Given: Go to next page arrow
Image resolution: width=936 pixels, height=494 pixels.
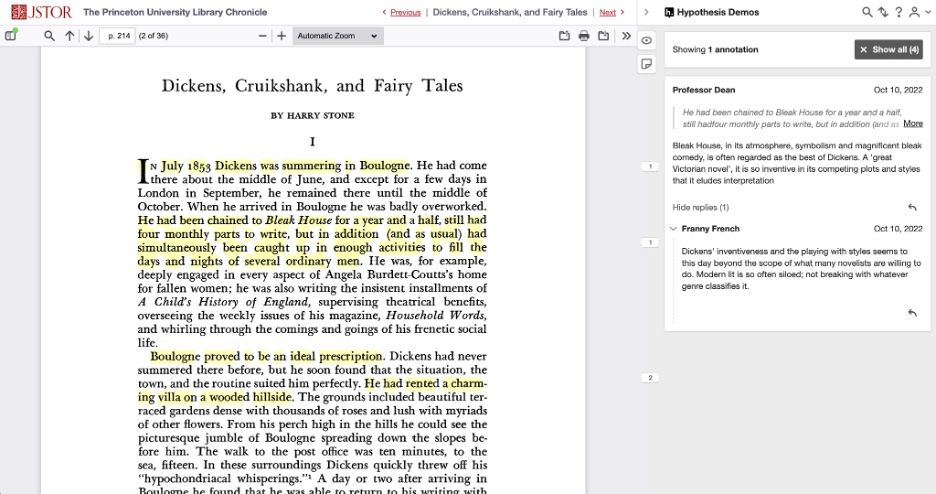Looking at the screenshot, I should (88, 36).
